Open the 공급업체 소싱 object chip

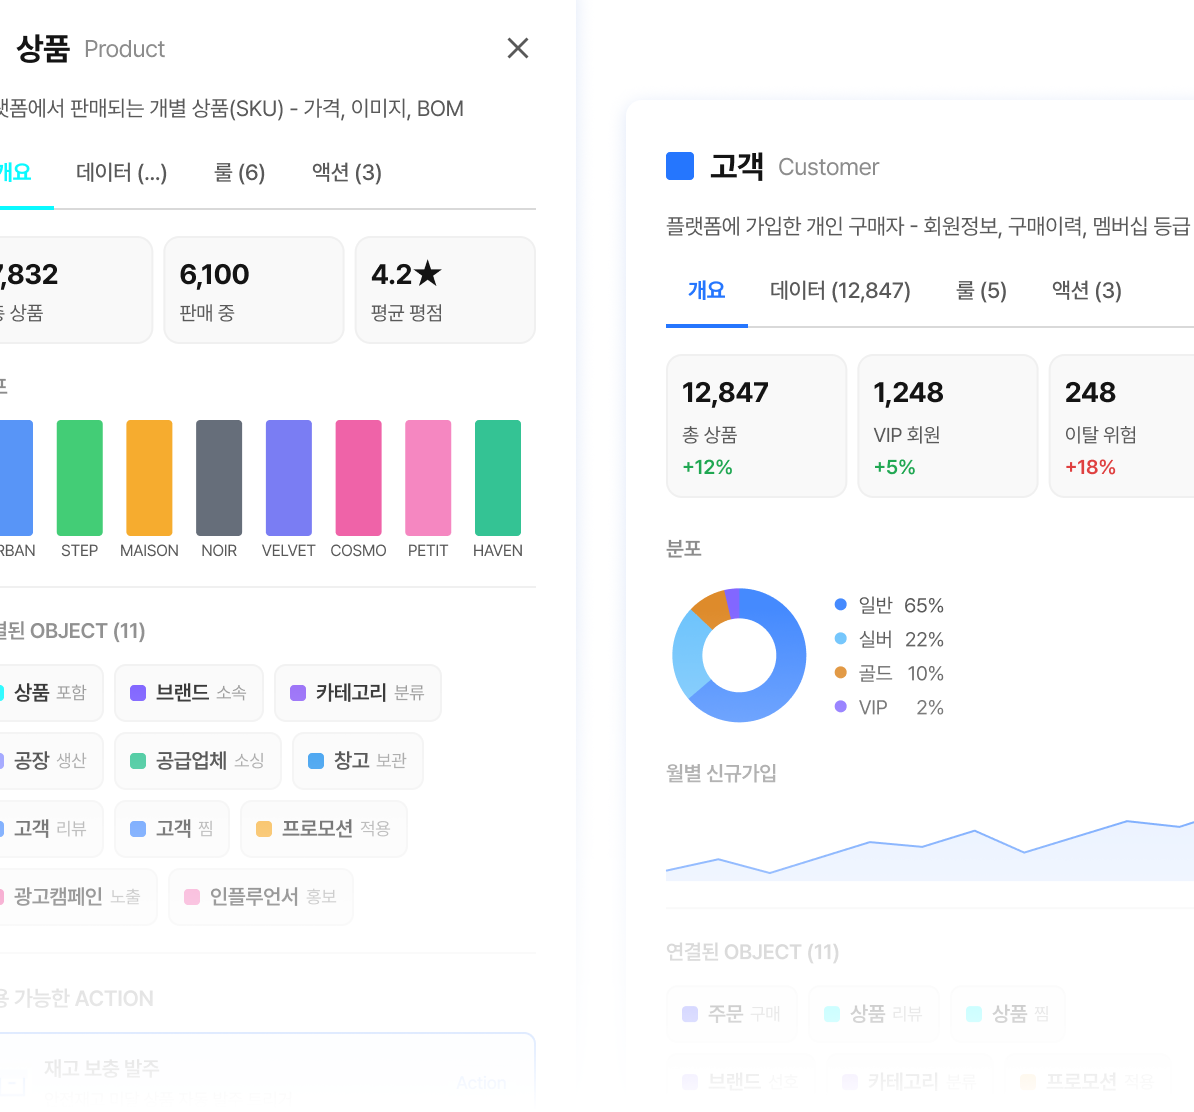click(x=198, y=761)
